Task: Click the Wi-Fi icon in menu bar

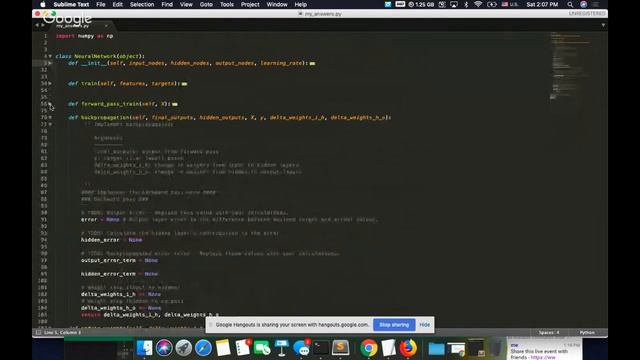Action: point(478,4)
